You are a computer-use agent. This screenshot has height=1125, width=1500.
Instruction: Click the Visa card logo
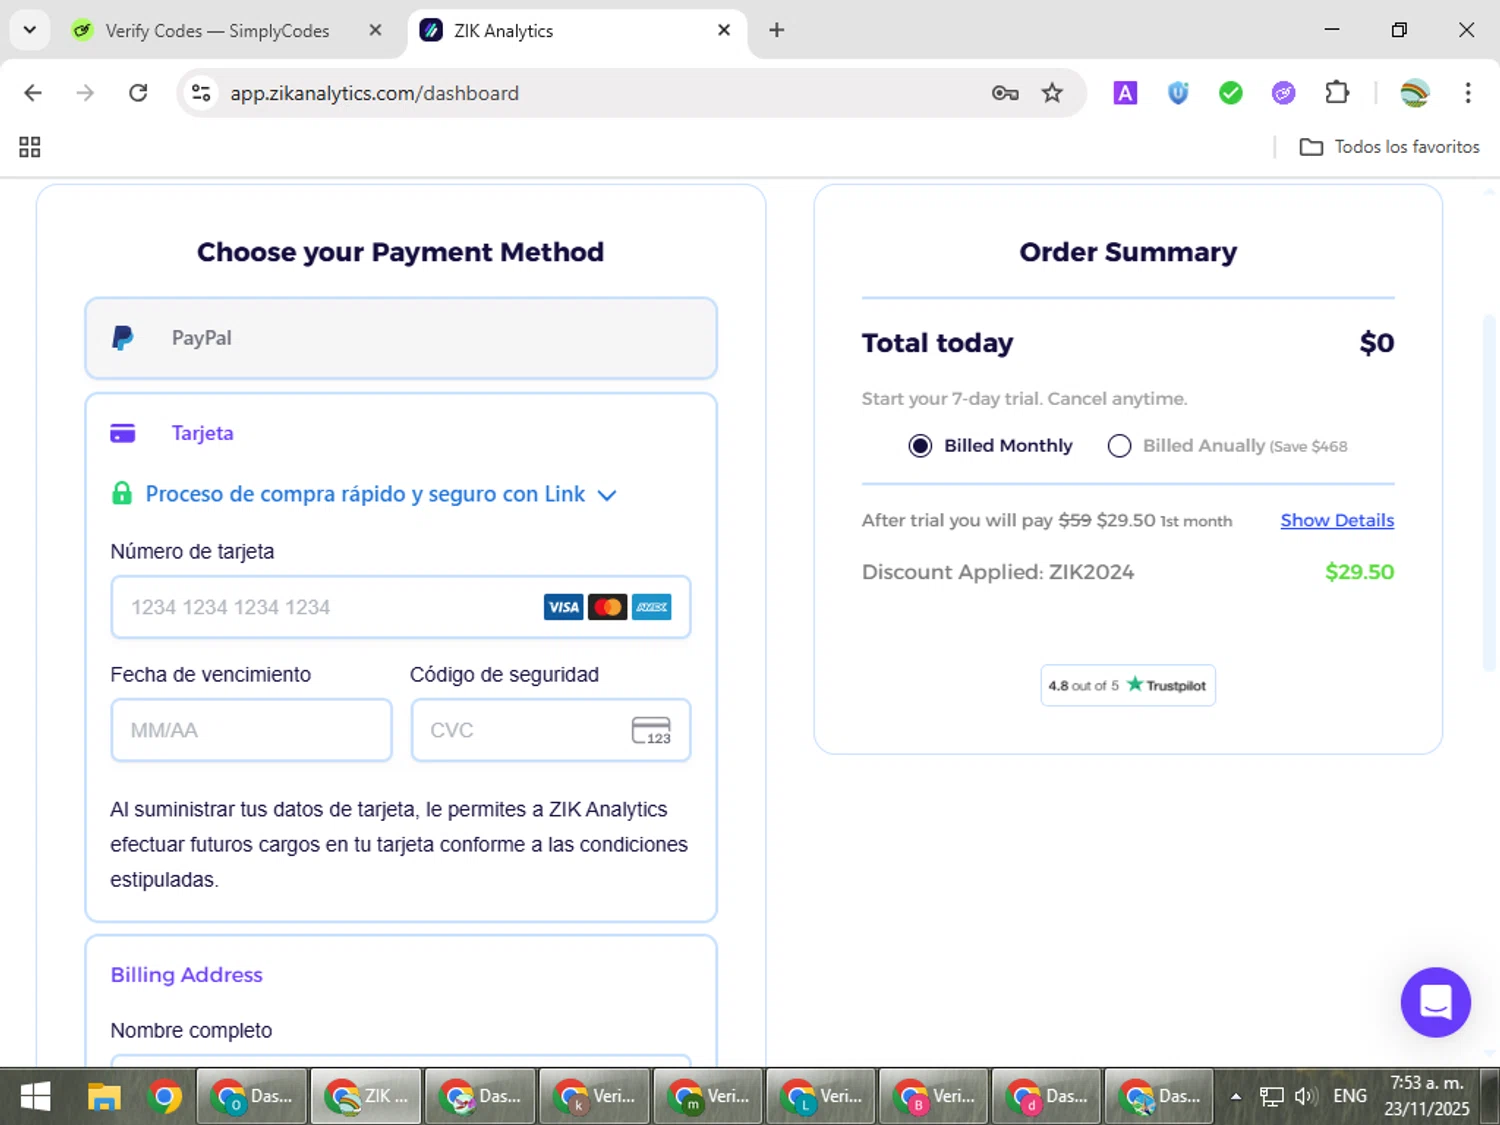point(563,607)
